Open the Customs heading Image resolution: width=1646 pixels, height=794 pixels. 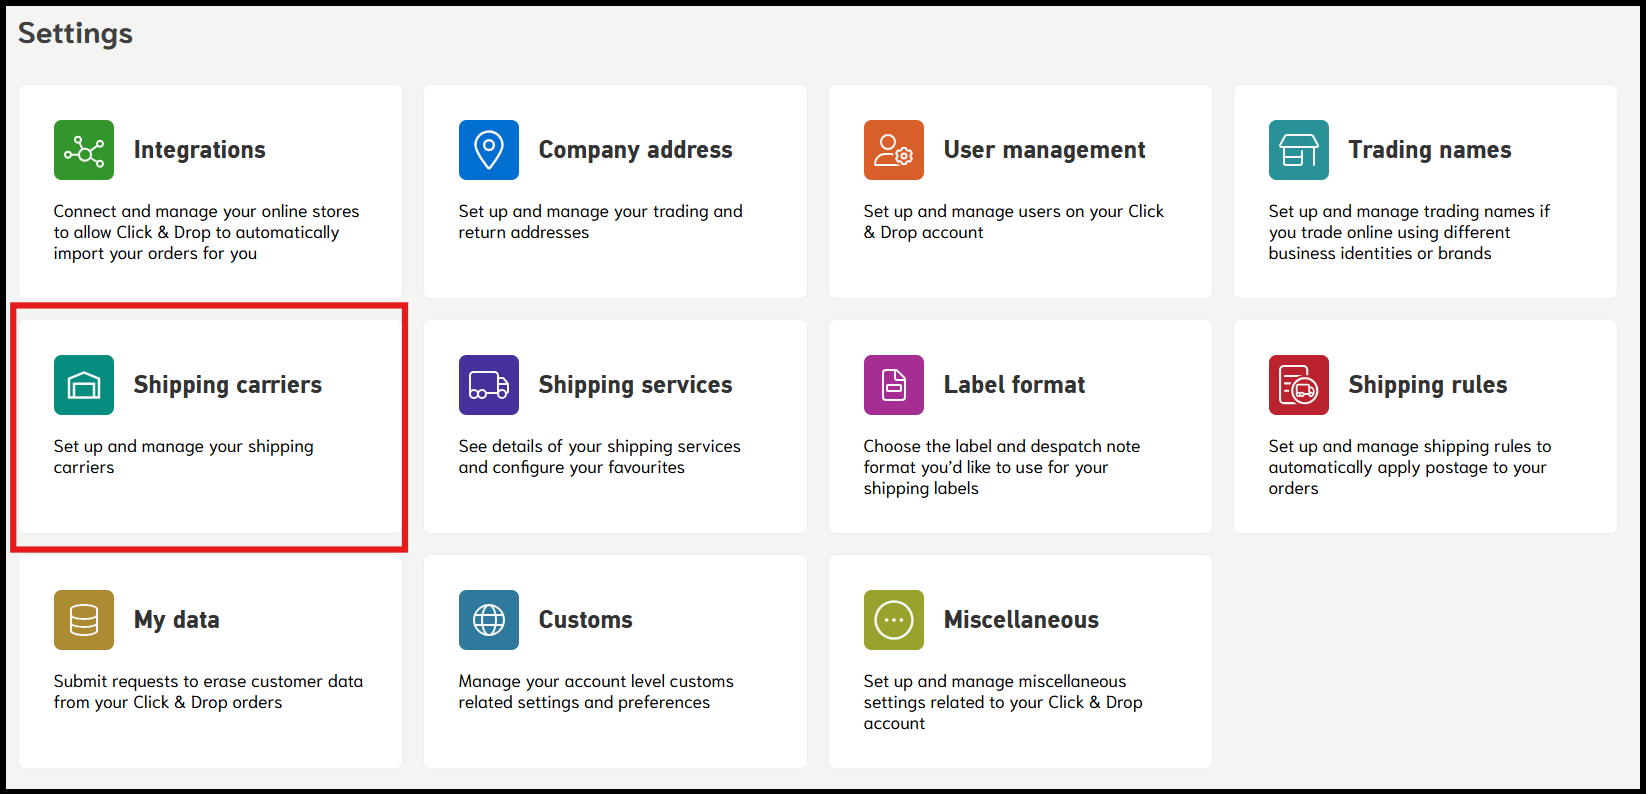click(585, 620)
